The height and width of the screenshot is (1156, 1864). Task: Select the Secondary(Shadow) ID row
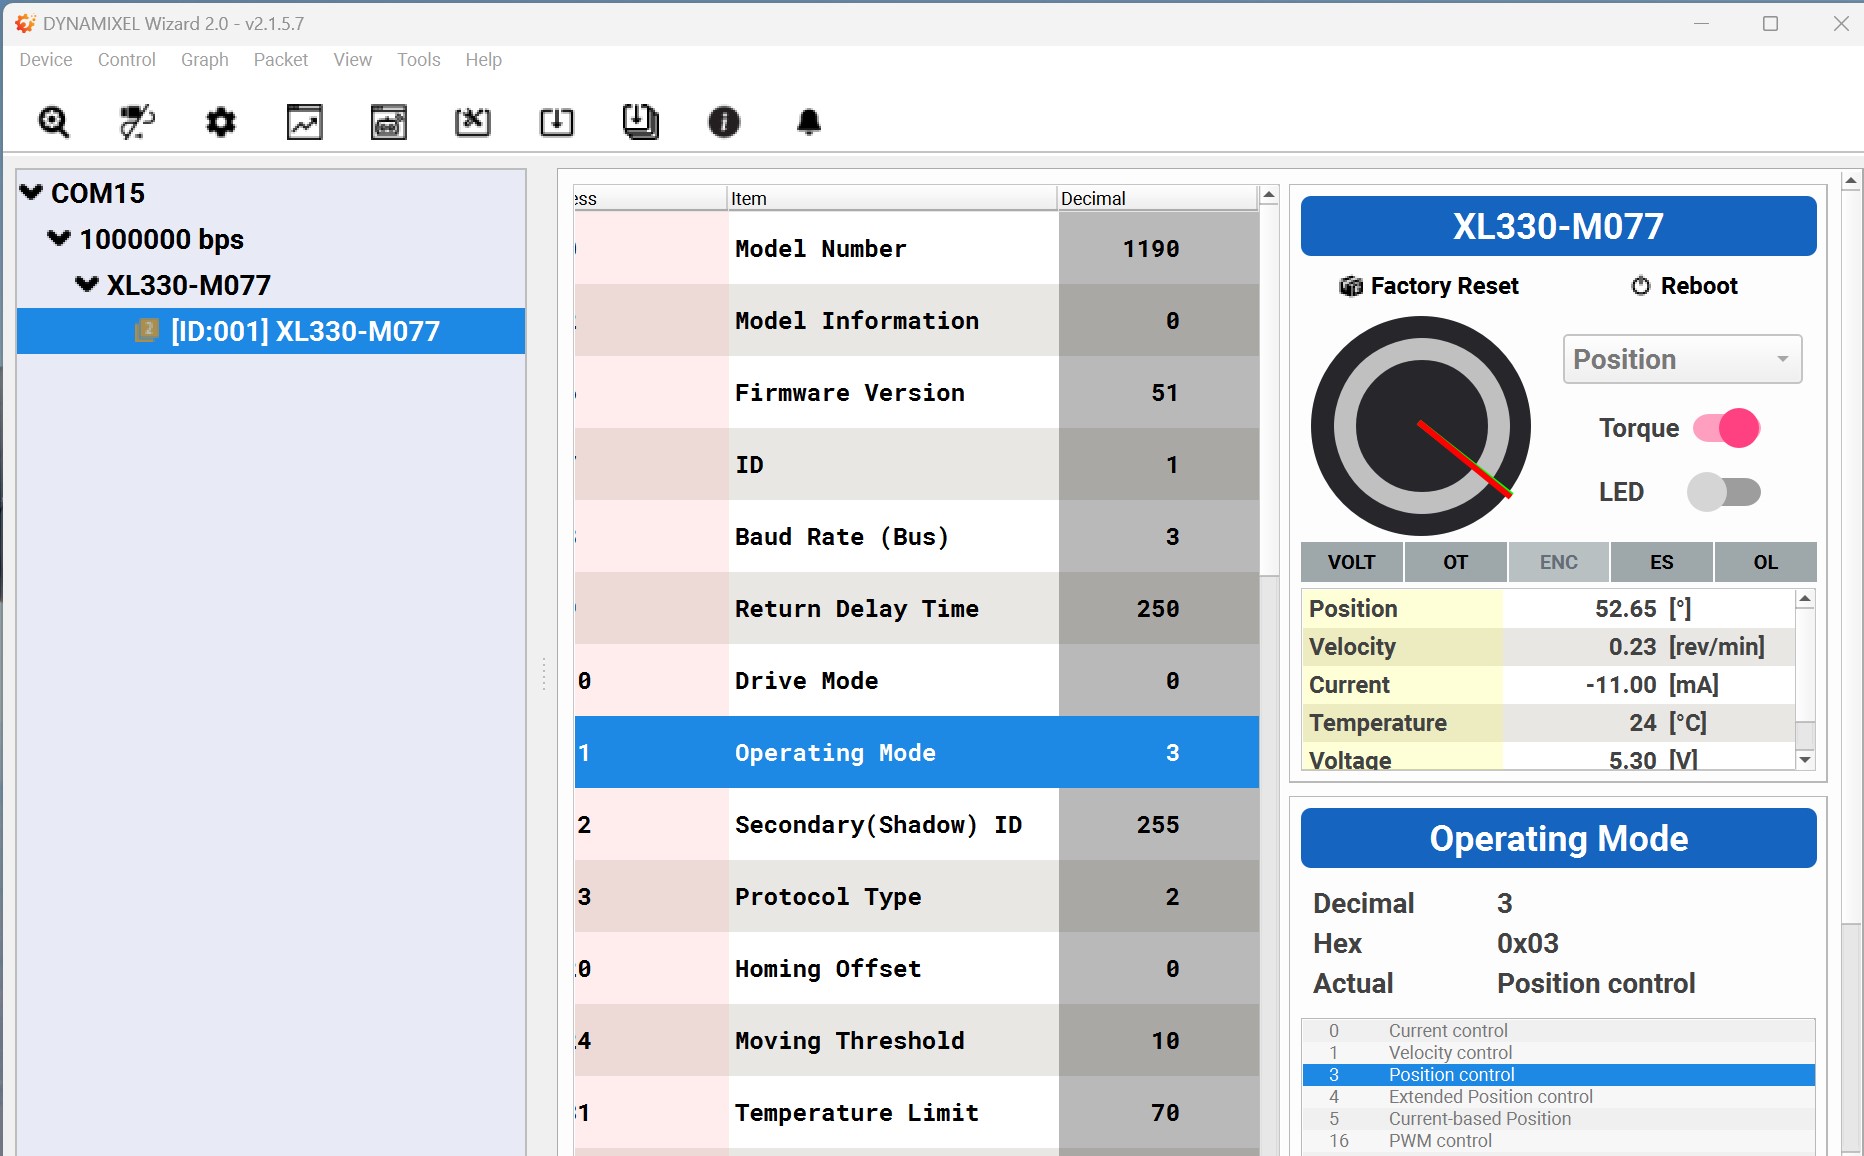tap(917, 824)
